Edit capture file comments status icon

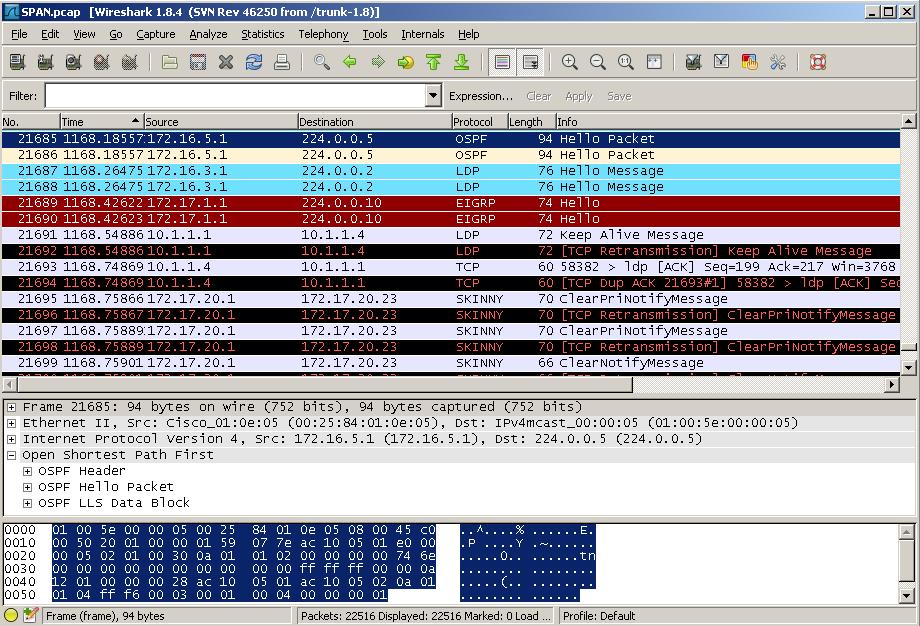(x=31, y=615)
